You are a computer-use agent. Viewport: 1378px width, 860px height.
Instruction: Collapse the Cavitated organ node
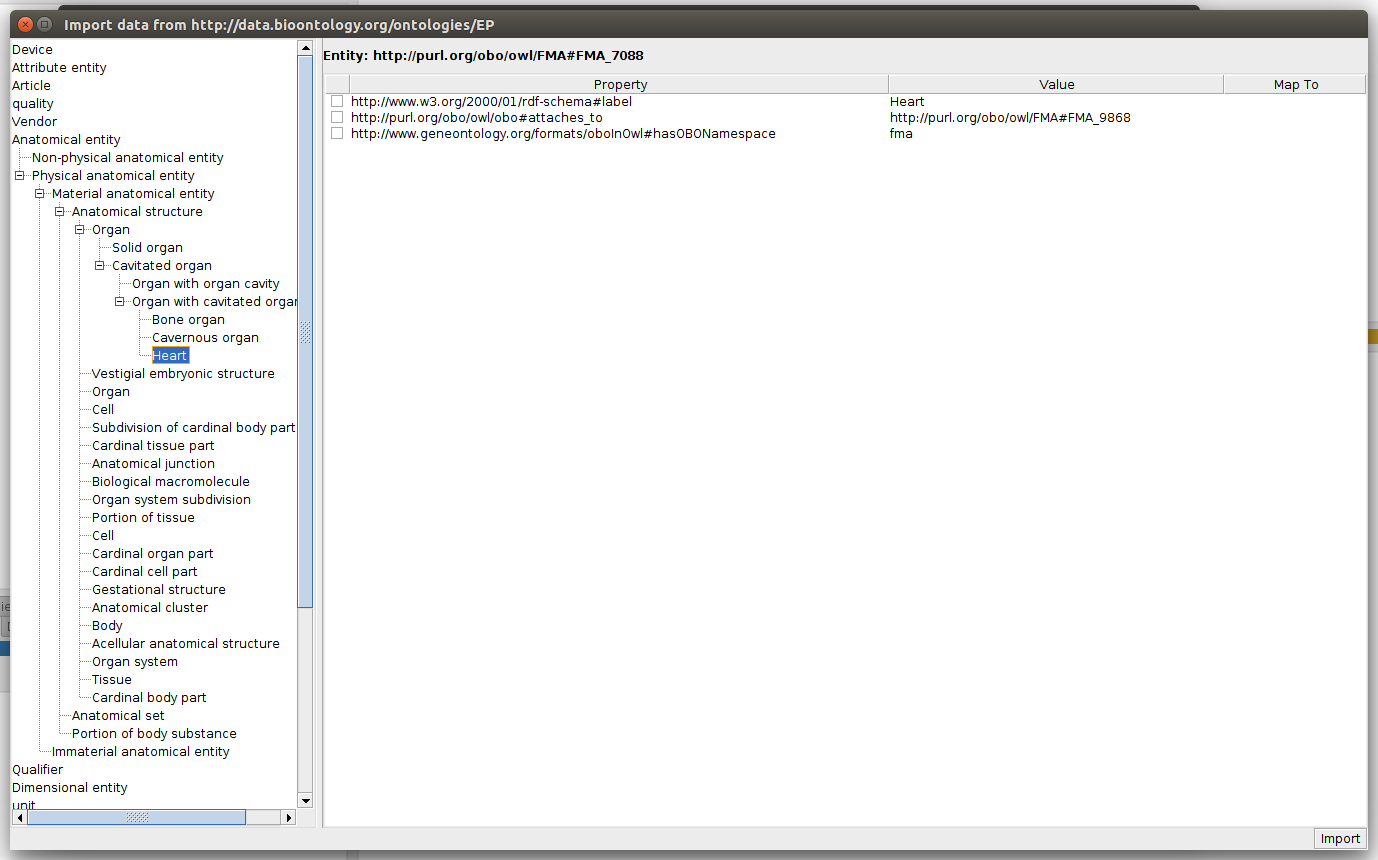point(99,265)
